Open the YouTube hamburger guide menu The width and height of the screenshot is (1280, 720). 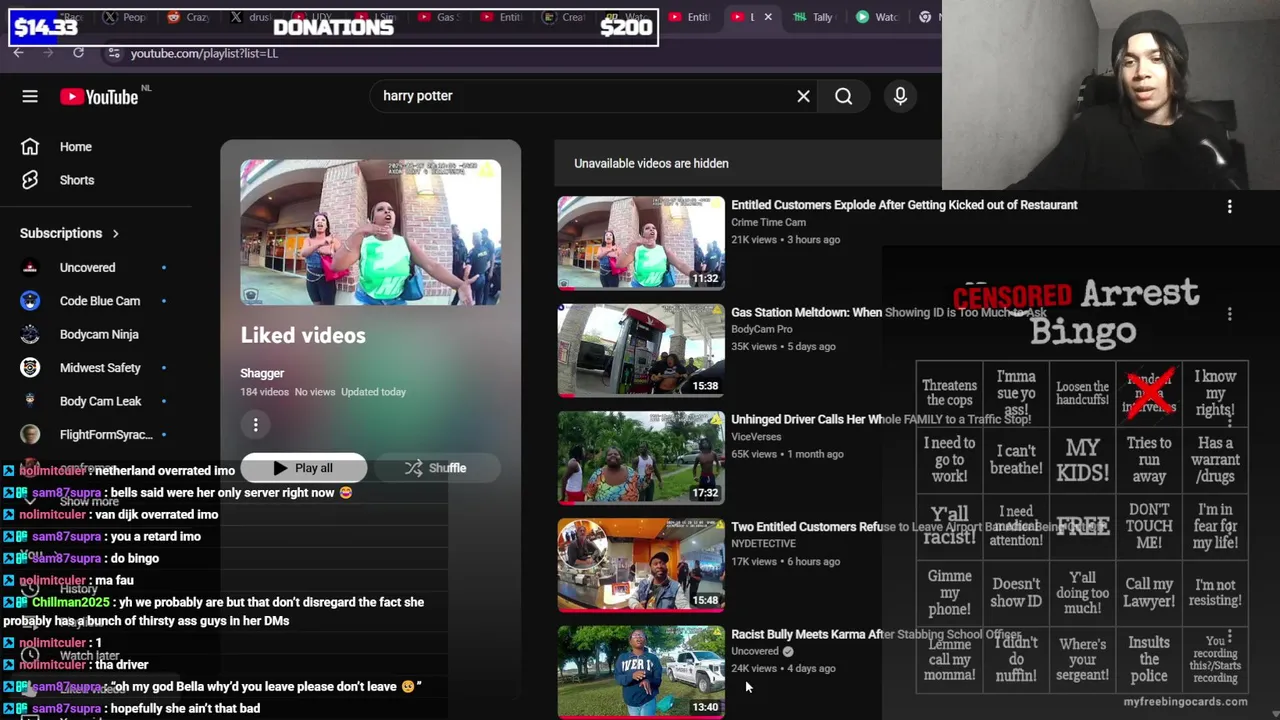pyautogui.click(x=30, y=96)
